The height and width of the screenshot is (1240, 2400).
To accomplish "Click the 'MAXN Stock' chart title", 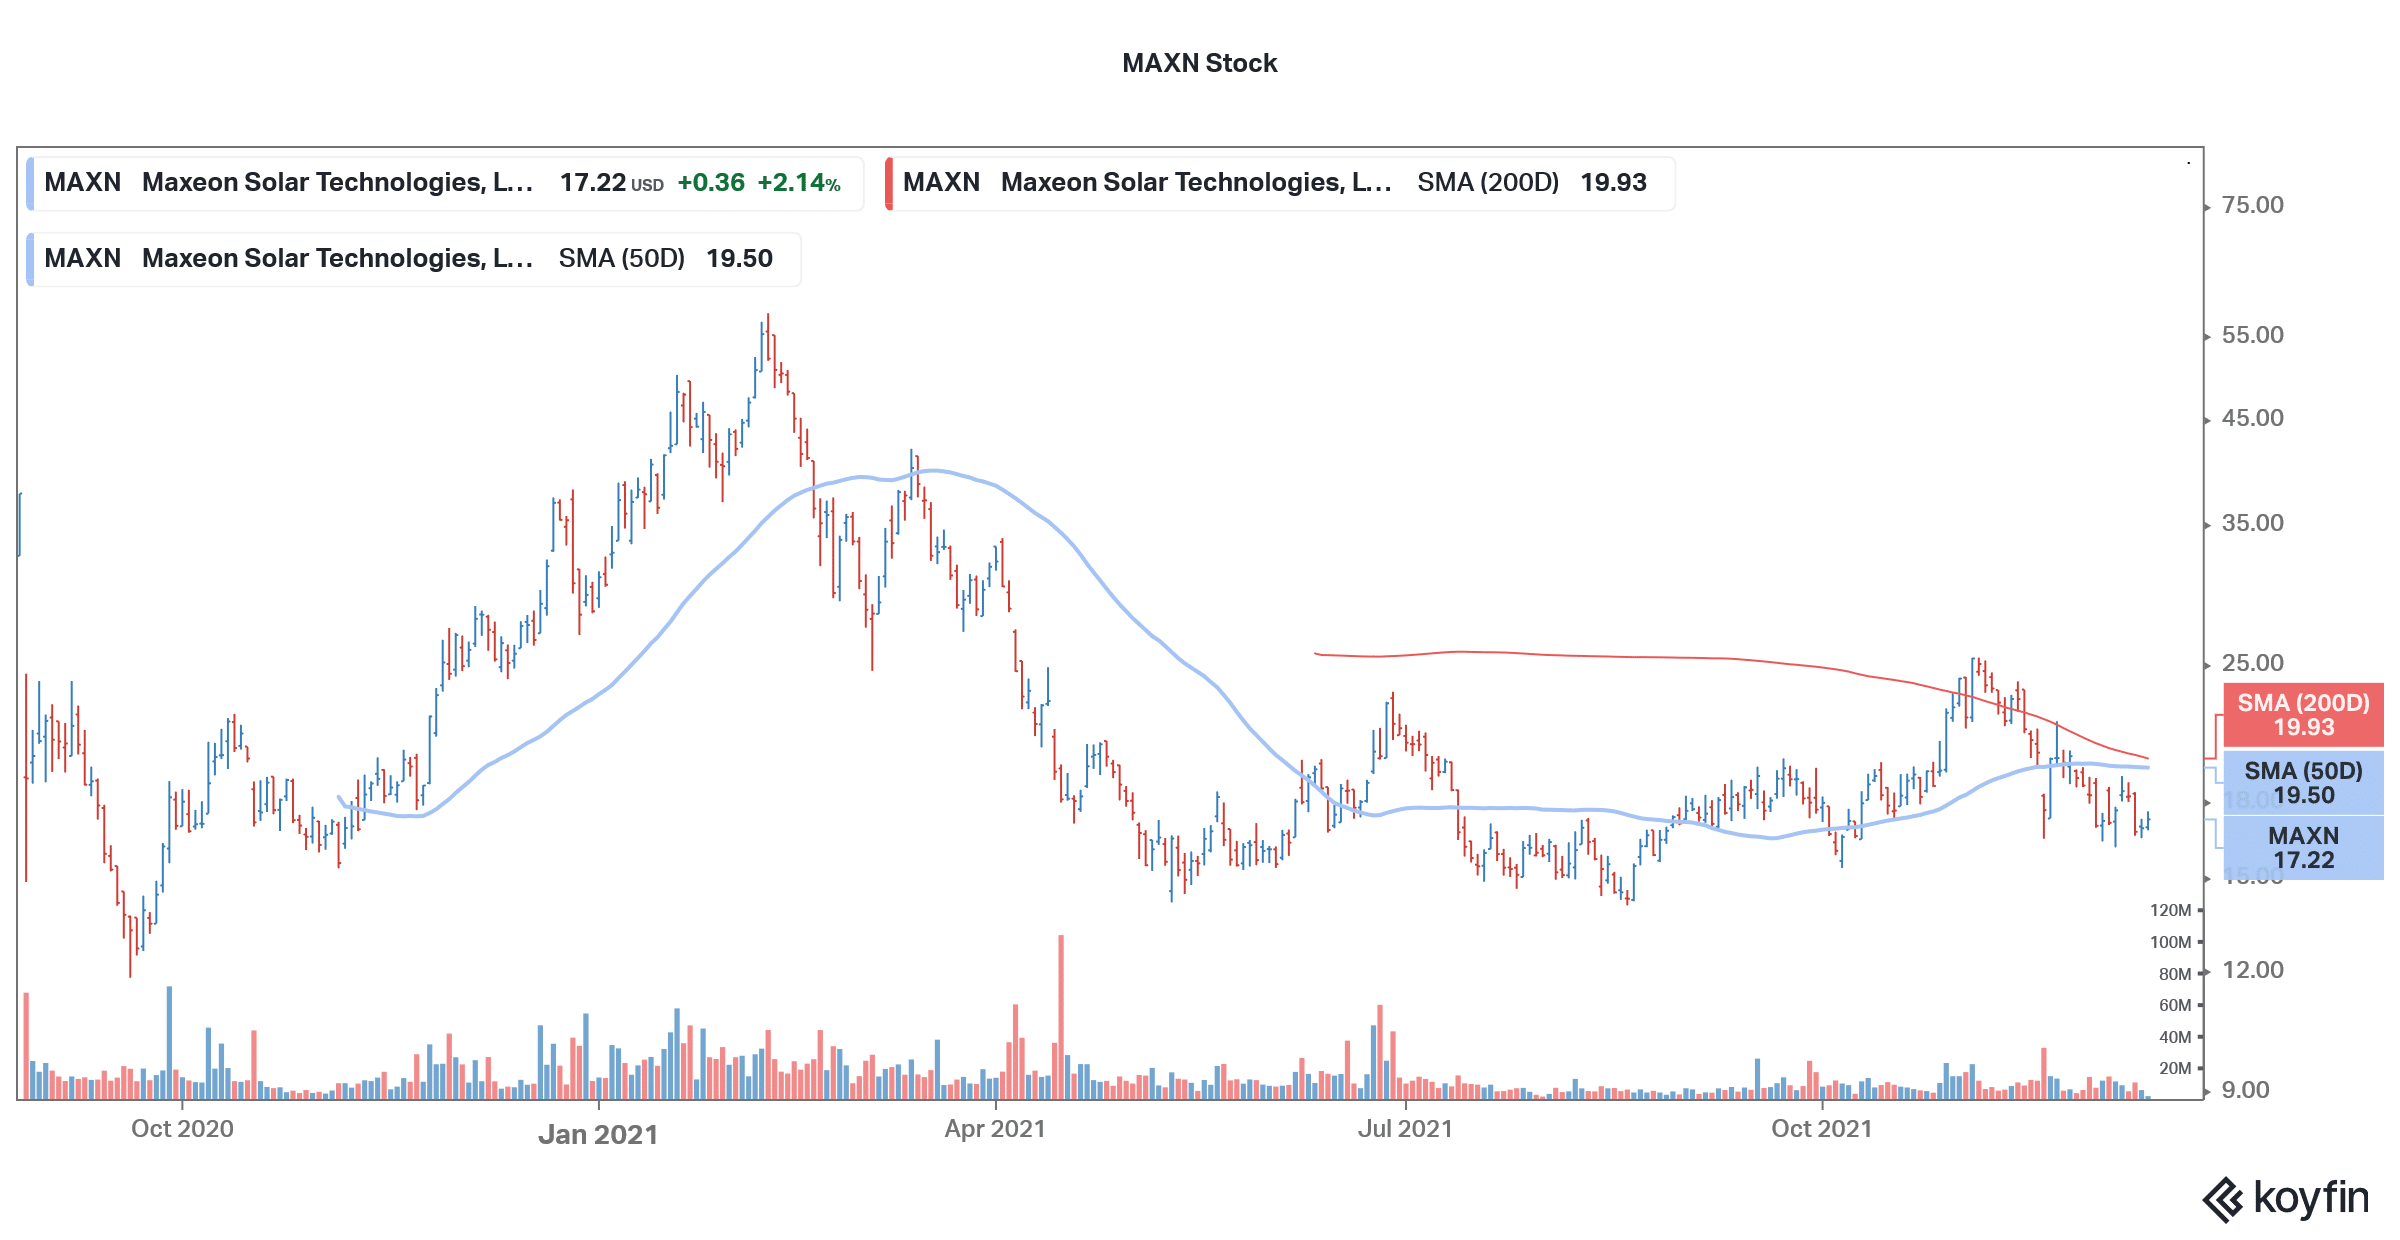I will [1200, 63].
